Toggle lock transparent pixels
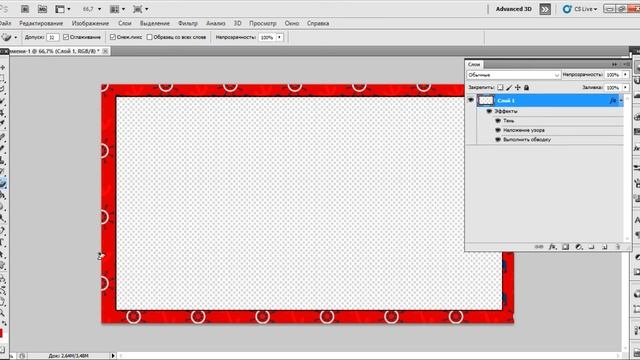The width and height of the screenshot is (640, 360). [x=500, y=87]
